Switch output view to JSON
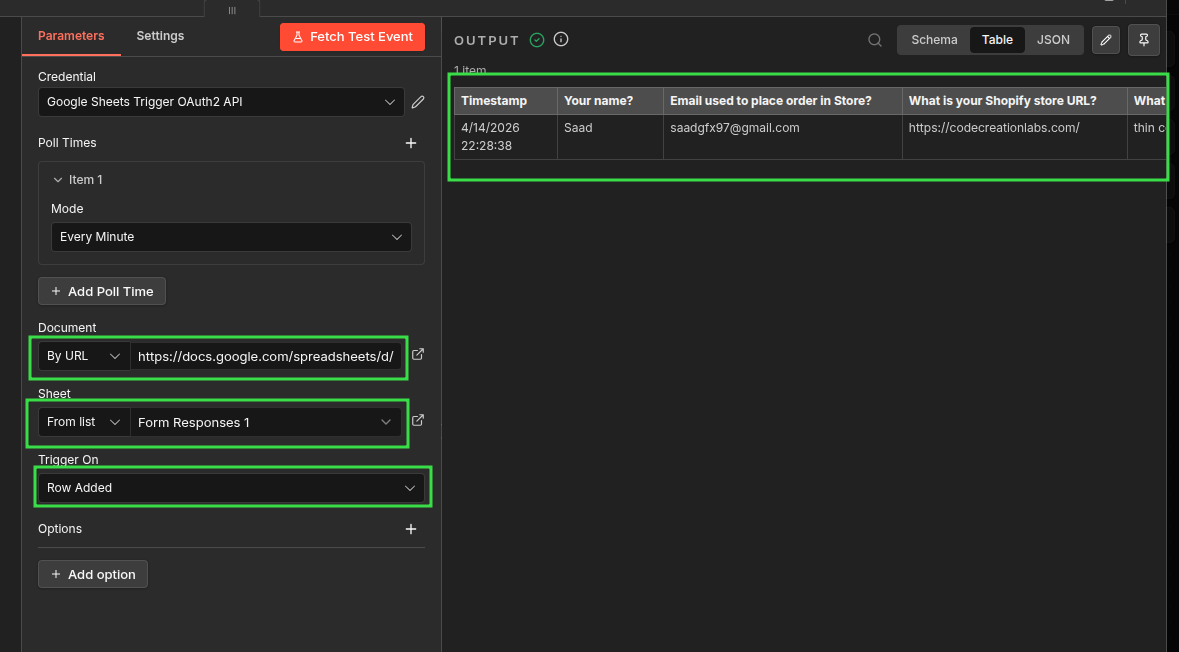 click(1053, 40)
